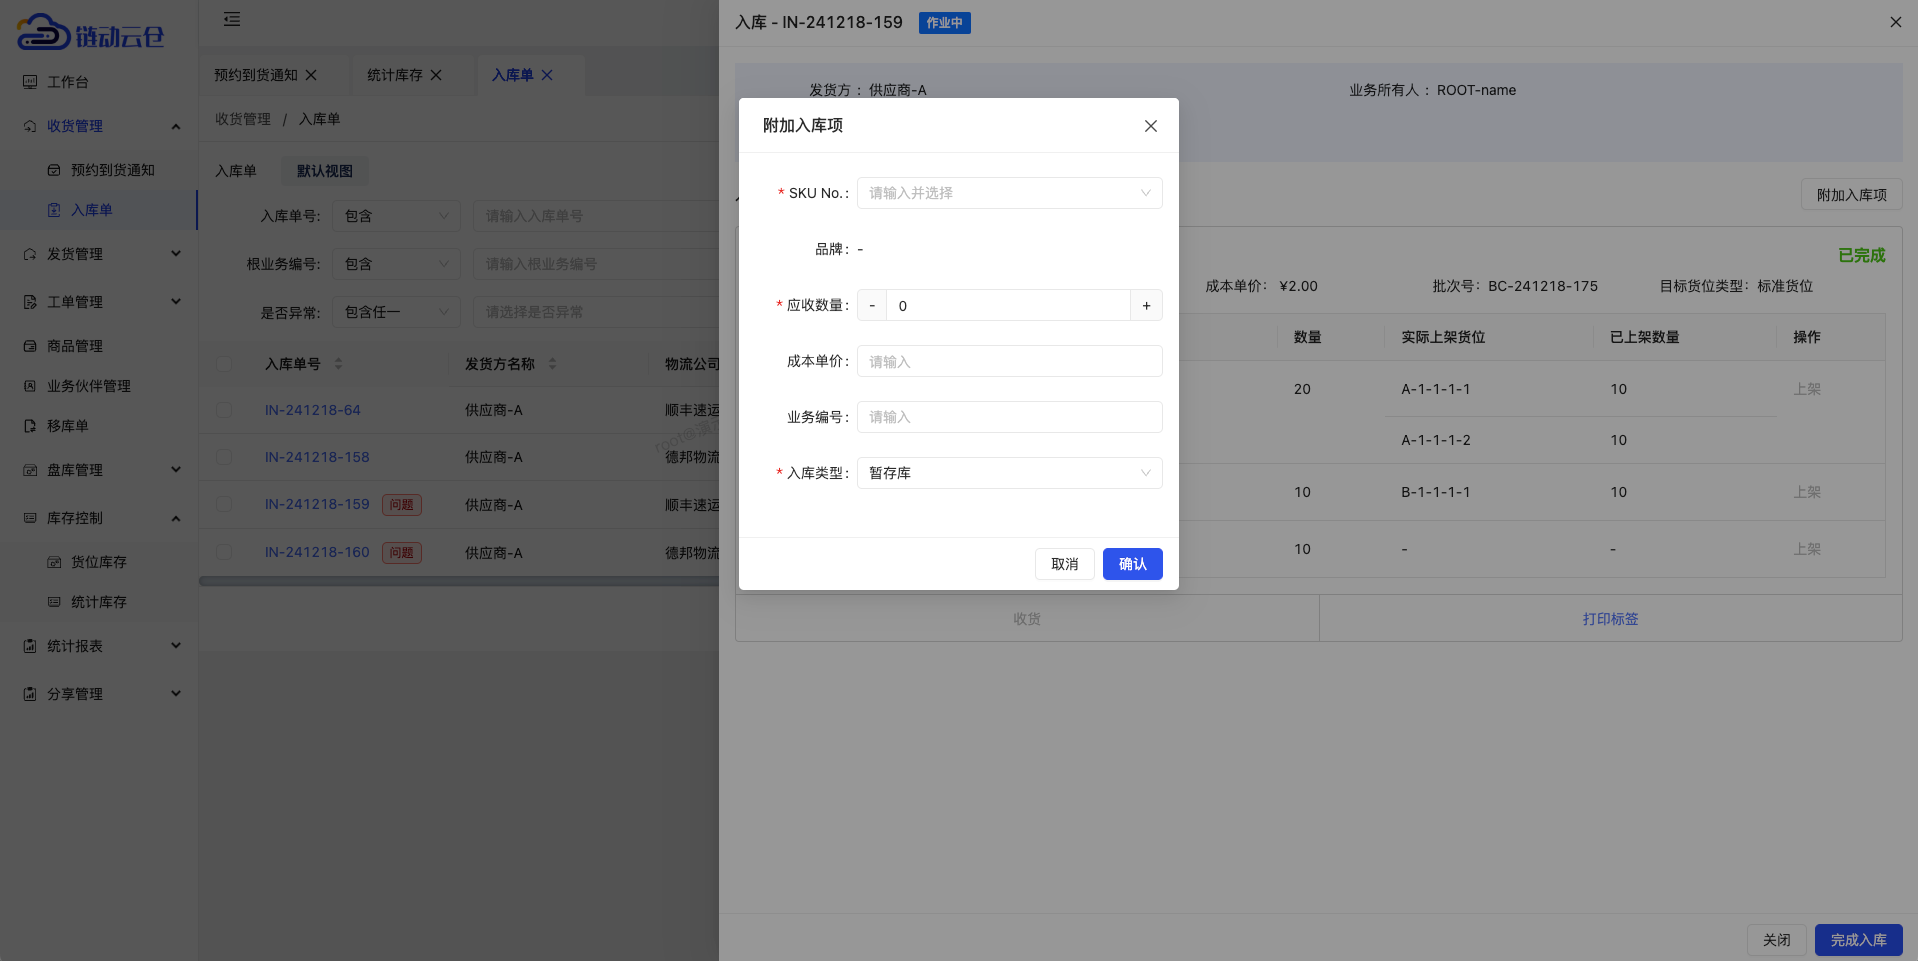This screenshot has height=961, width=1918.
Task: Click the sidebar collapse hamburger icon
Action: pos(232,19)
